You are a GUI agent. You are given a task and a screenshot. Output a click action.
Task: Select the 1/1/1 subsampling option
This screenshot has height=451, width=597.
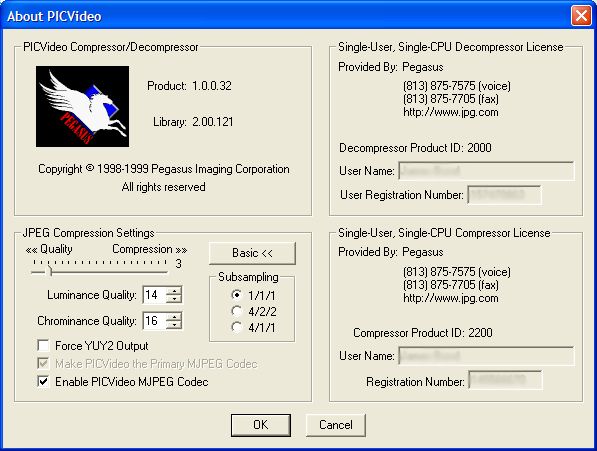click(236, 295)
